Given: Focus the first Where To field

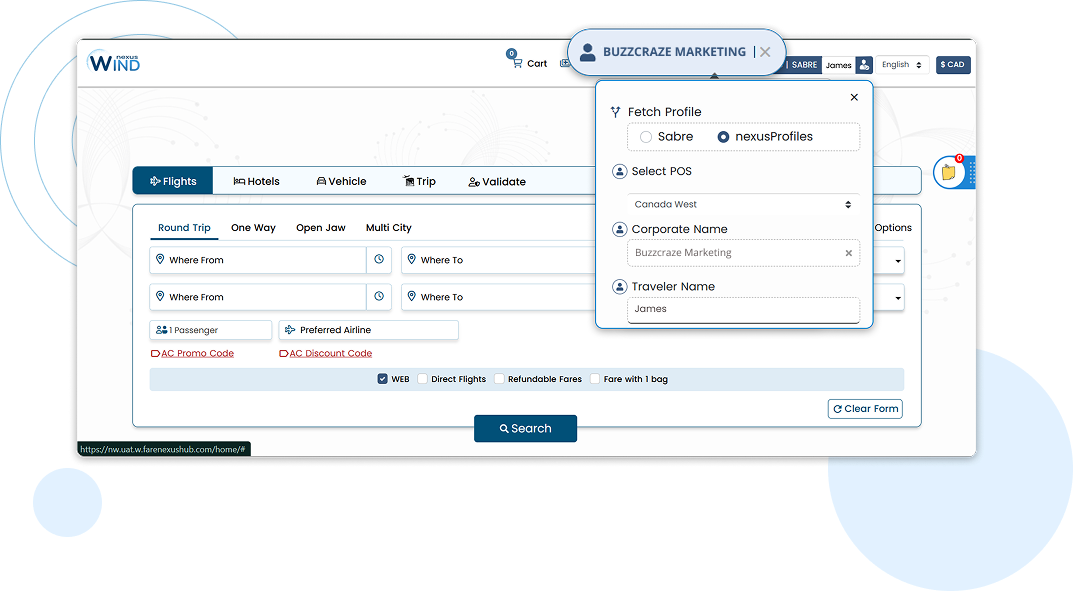Looking at the screenshot, I should [500, 260].
